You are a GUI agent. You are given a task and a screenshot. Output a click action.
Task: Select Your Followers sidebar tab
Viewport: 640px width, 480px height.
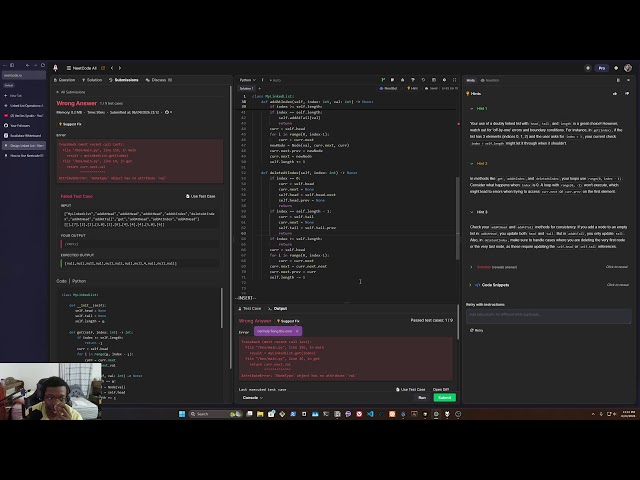[24, 126]
